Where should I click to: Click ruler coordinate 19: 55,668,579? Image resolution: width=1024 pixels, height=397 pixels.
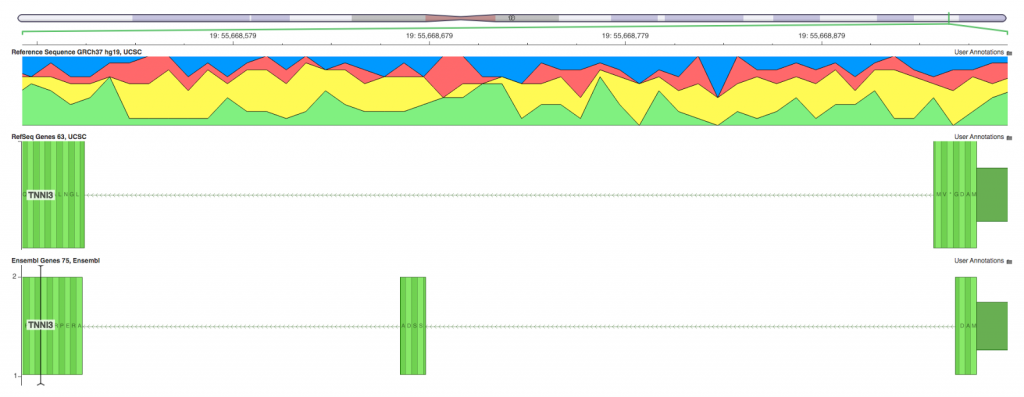pyautogui.click(x=233, y=37)
